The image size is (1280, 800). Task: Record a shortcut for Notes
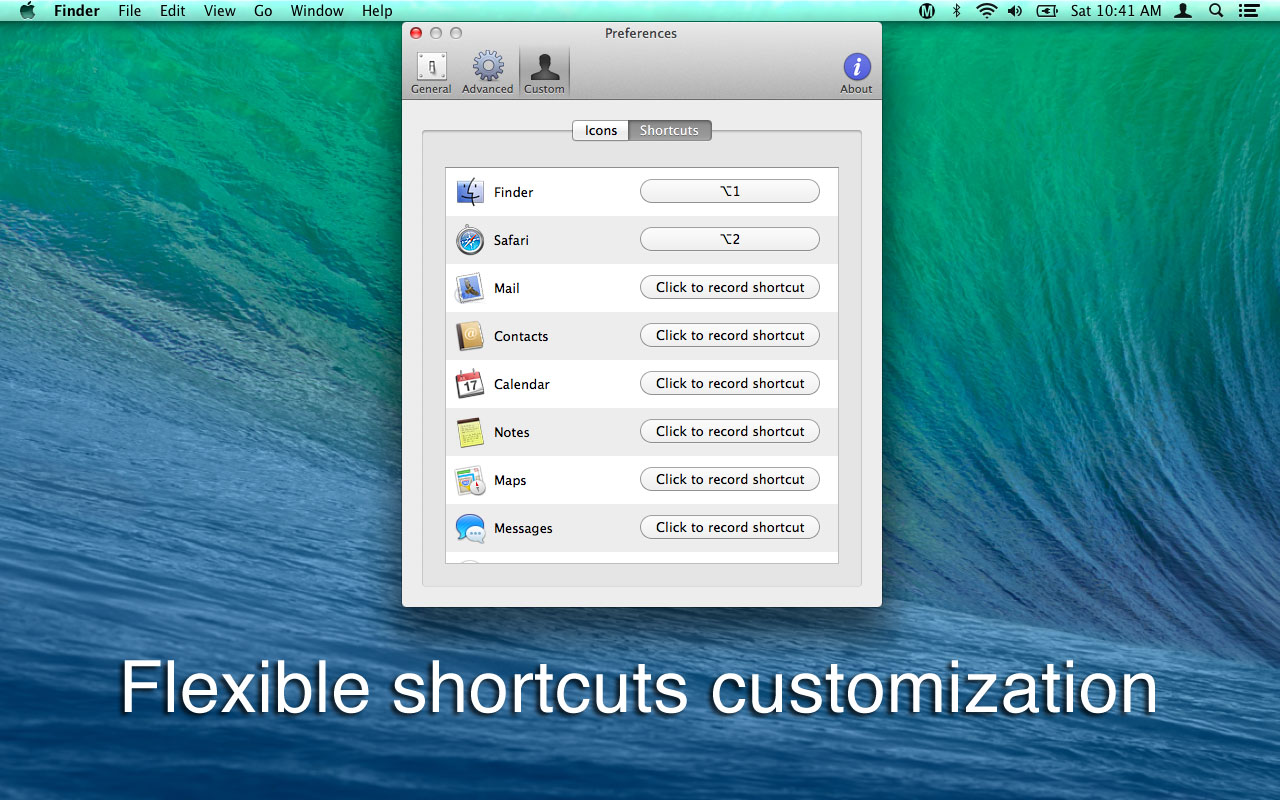point(730,431)
